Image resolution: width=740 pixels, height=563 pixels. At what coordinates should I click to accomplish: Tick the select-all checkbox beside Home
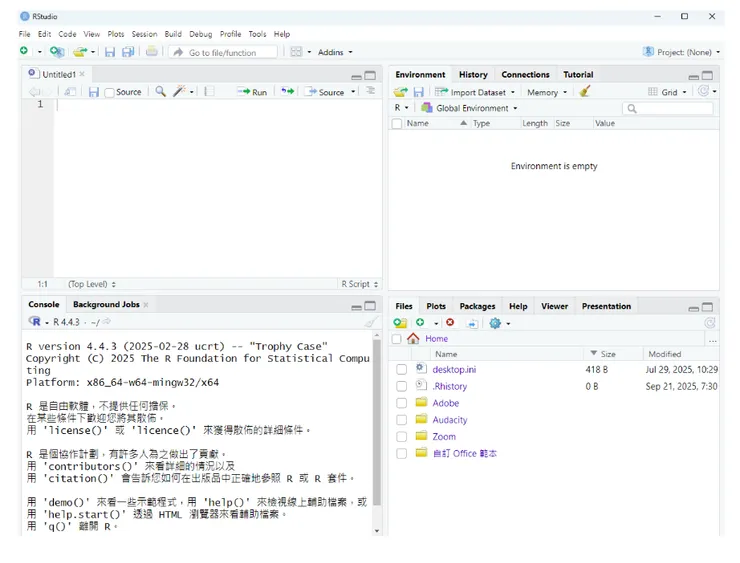(x=396, y=339)
